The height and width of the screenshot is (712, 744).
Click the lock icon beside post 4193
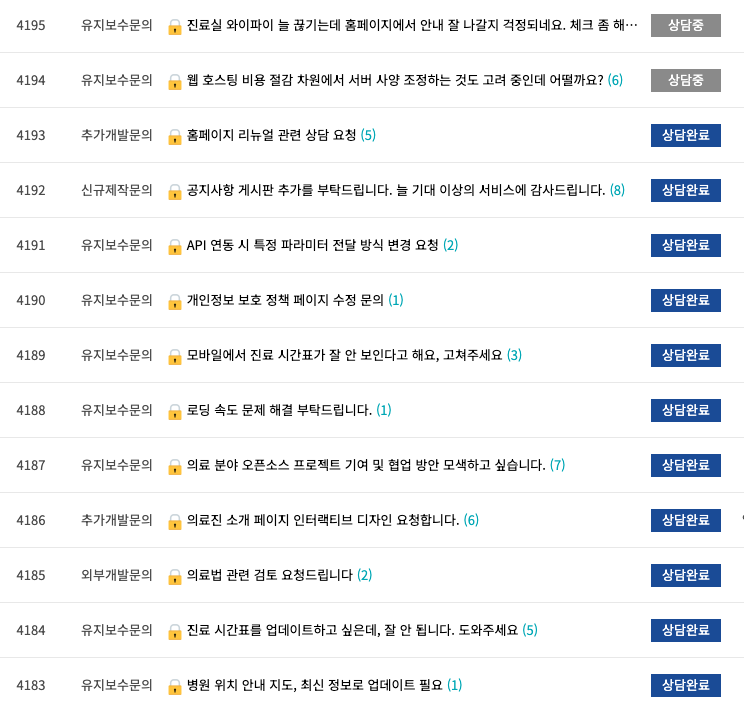[x=175, y=137]
